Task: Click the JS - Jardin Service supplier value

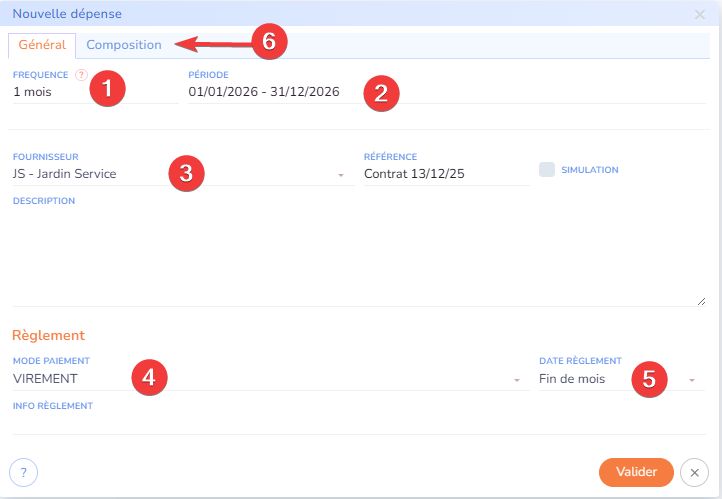Action: 65,174
